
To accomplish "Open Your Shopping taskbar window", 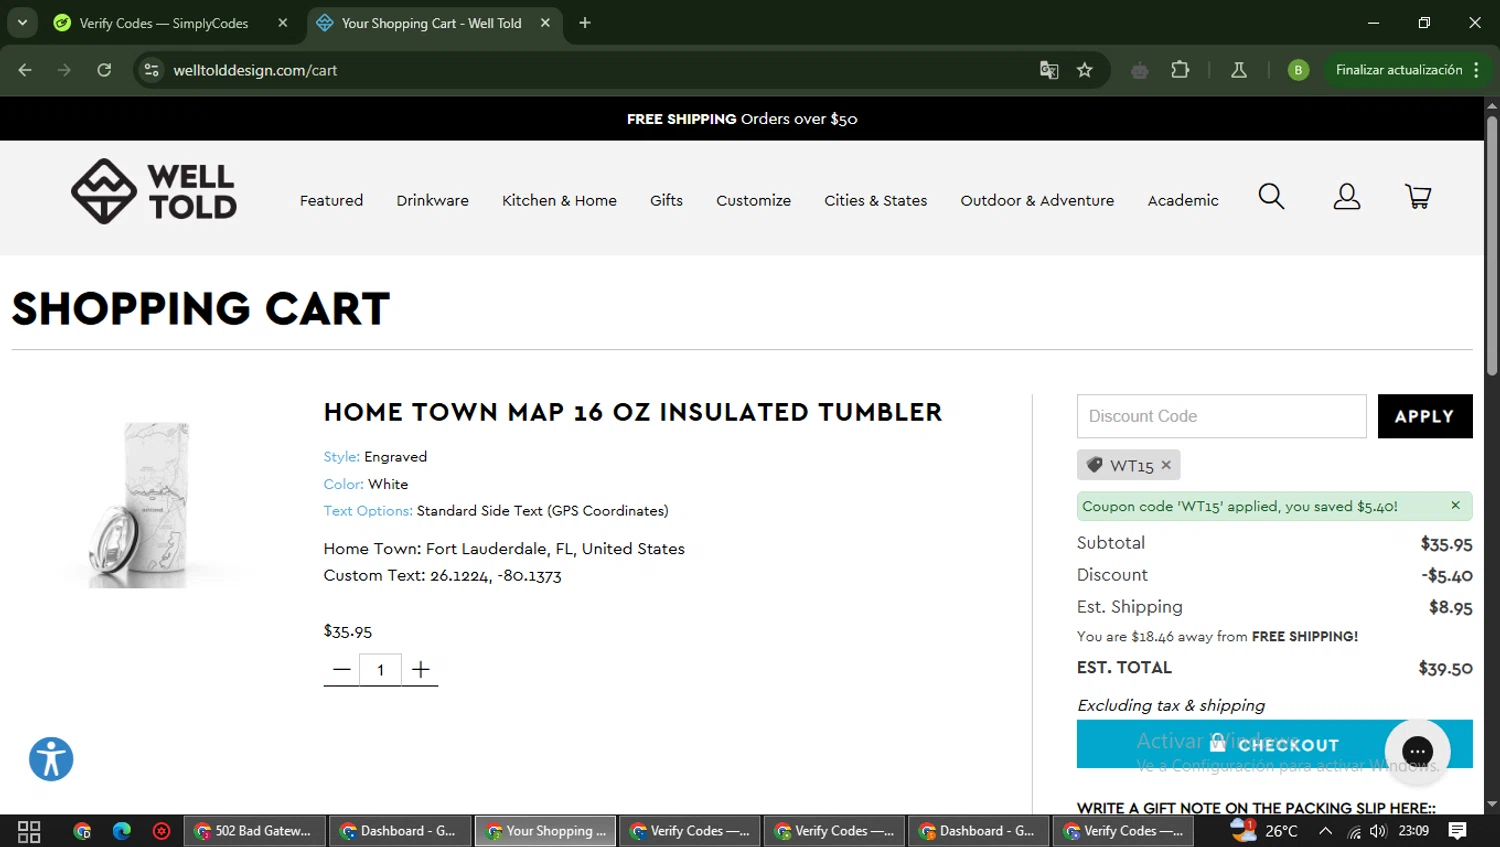I will [546, 831].
